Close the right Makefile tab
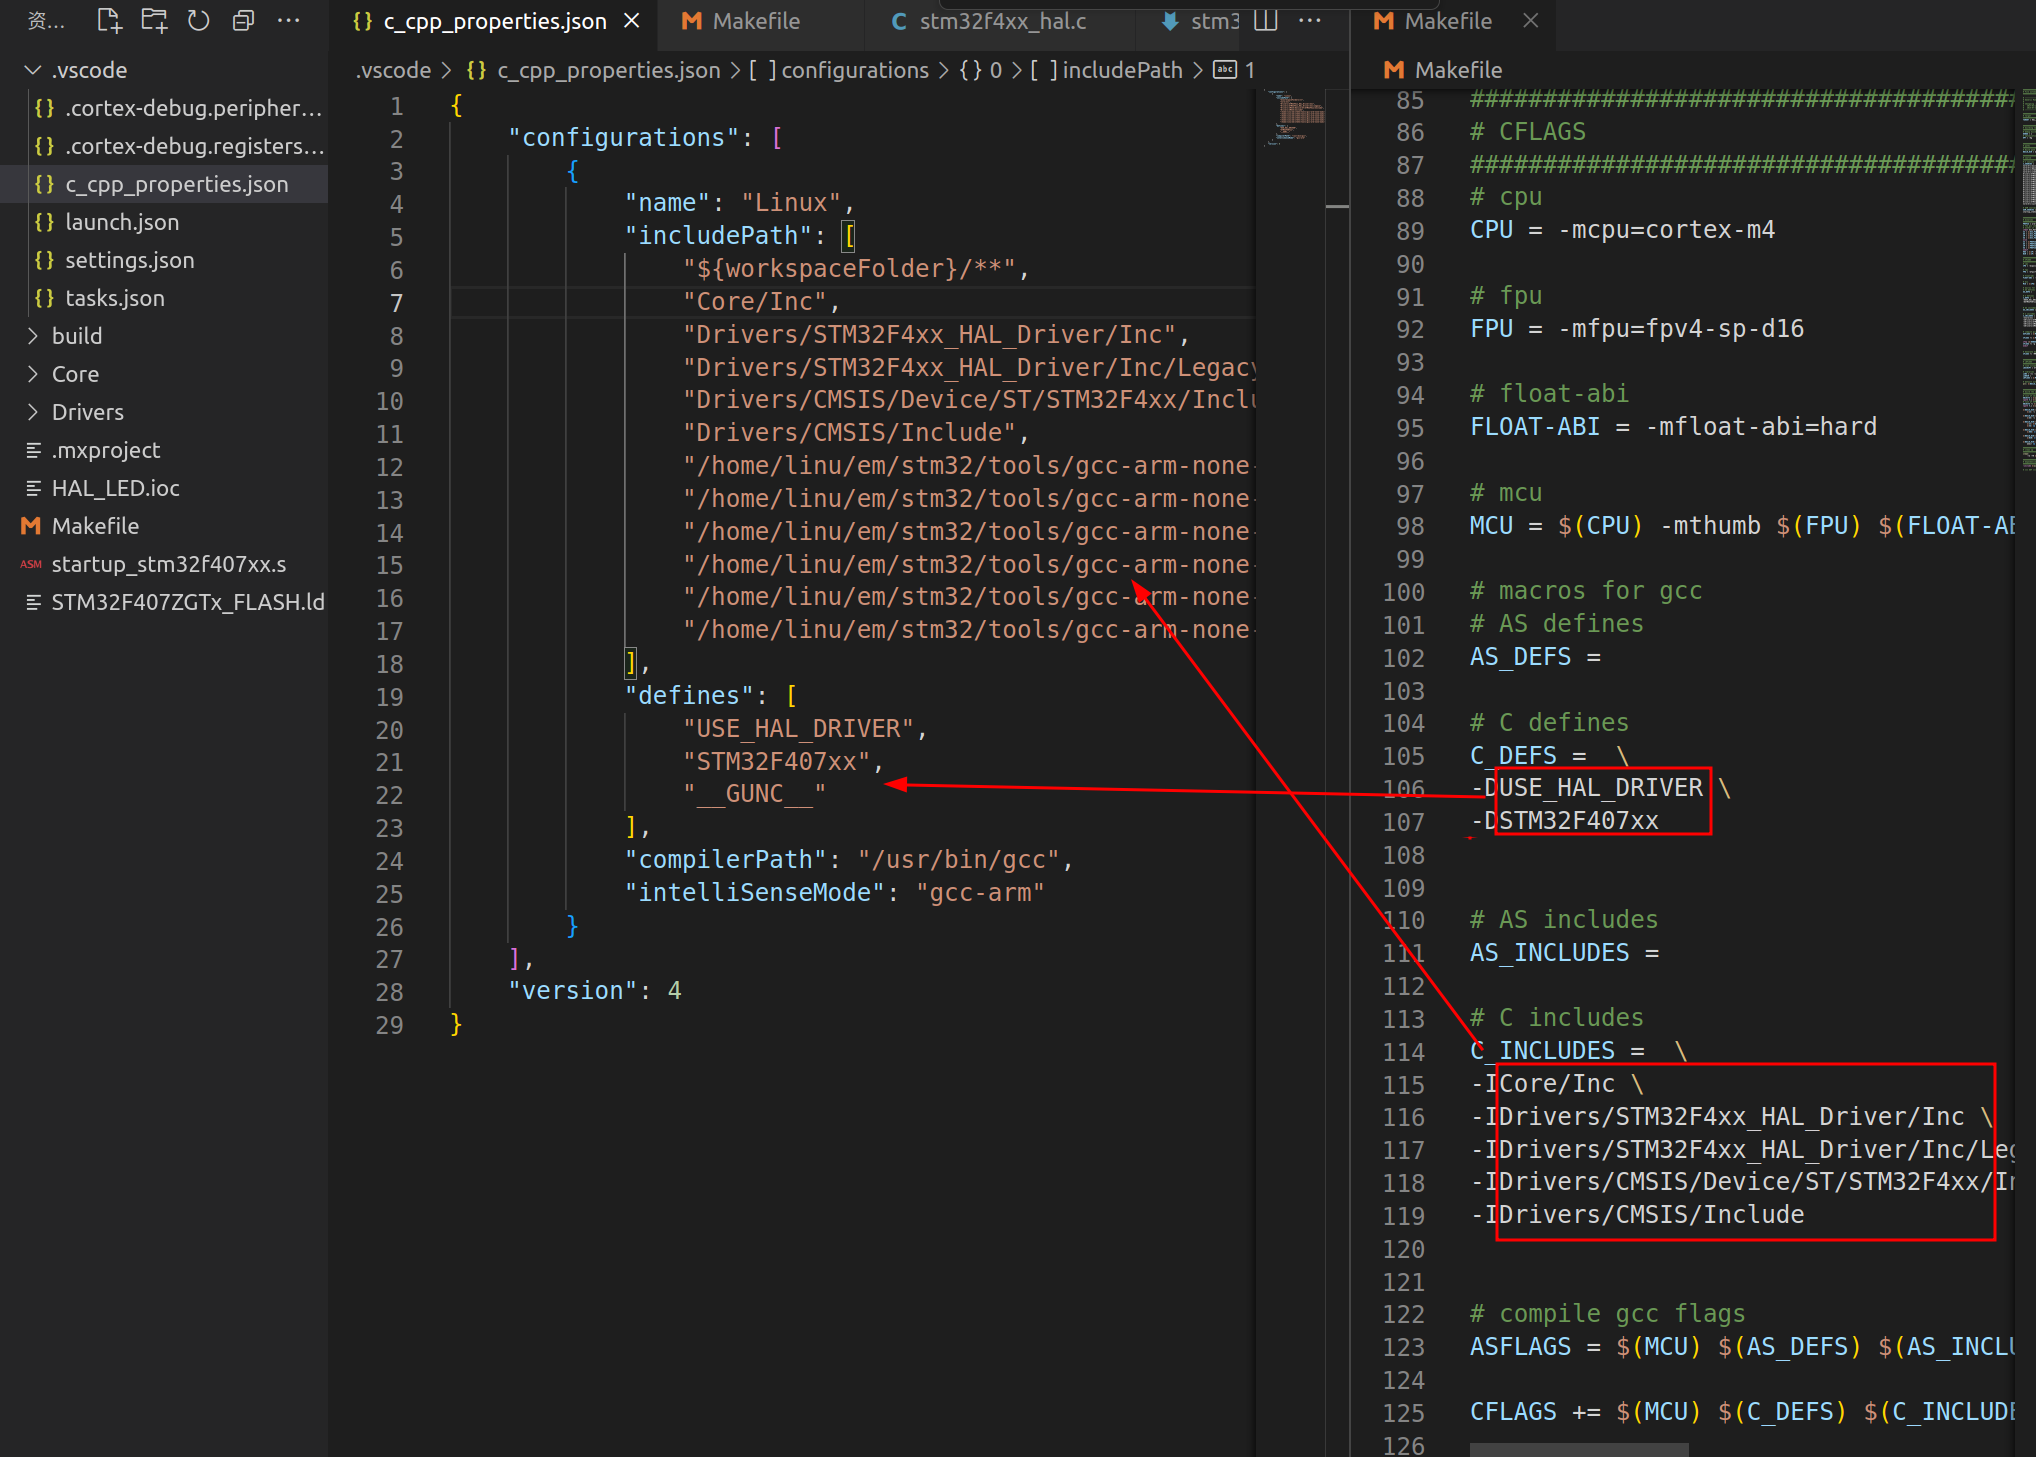The width and height of the screenshot is (2036, 1457). pyautogui.click(x=1530, y=20)
